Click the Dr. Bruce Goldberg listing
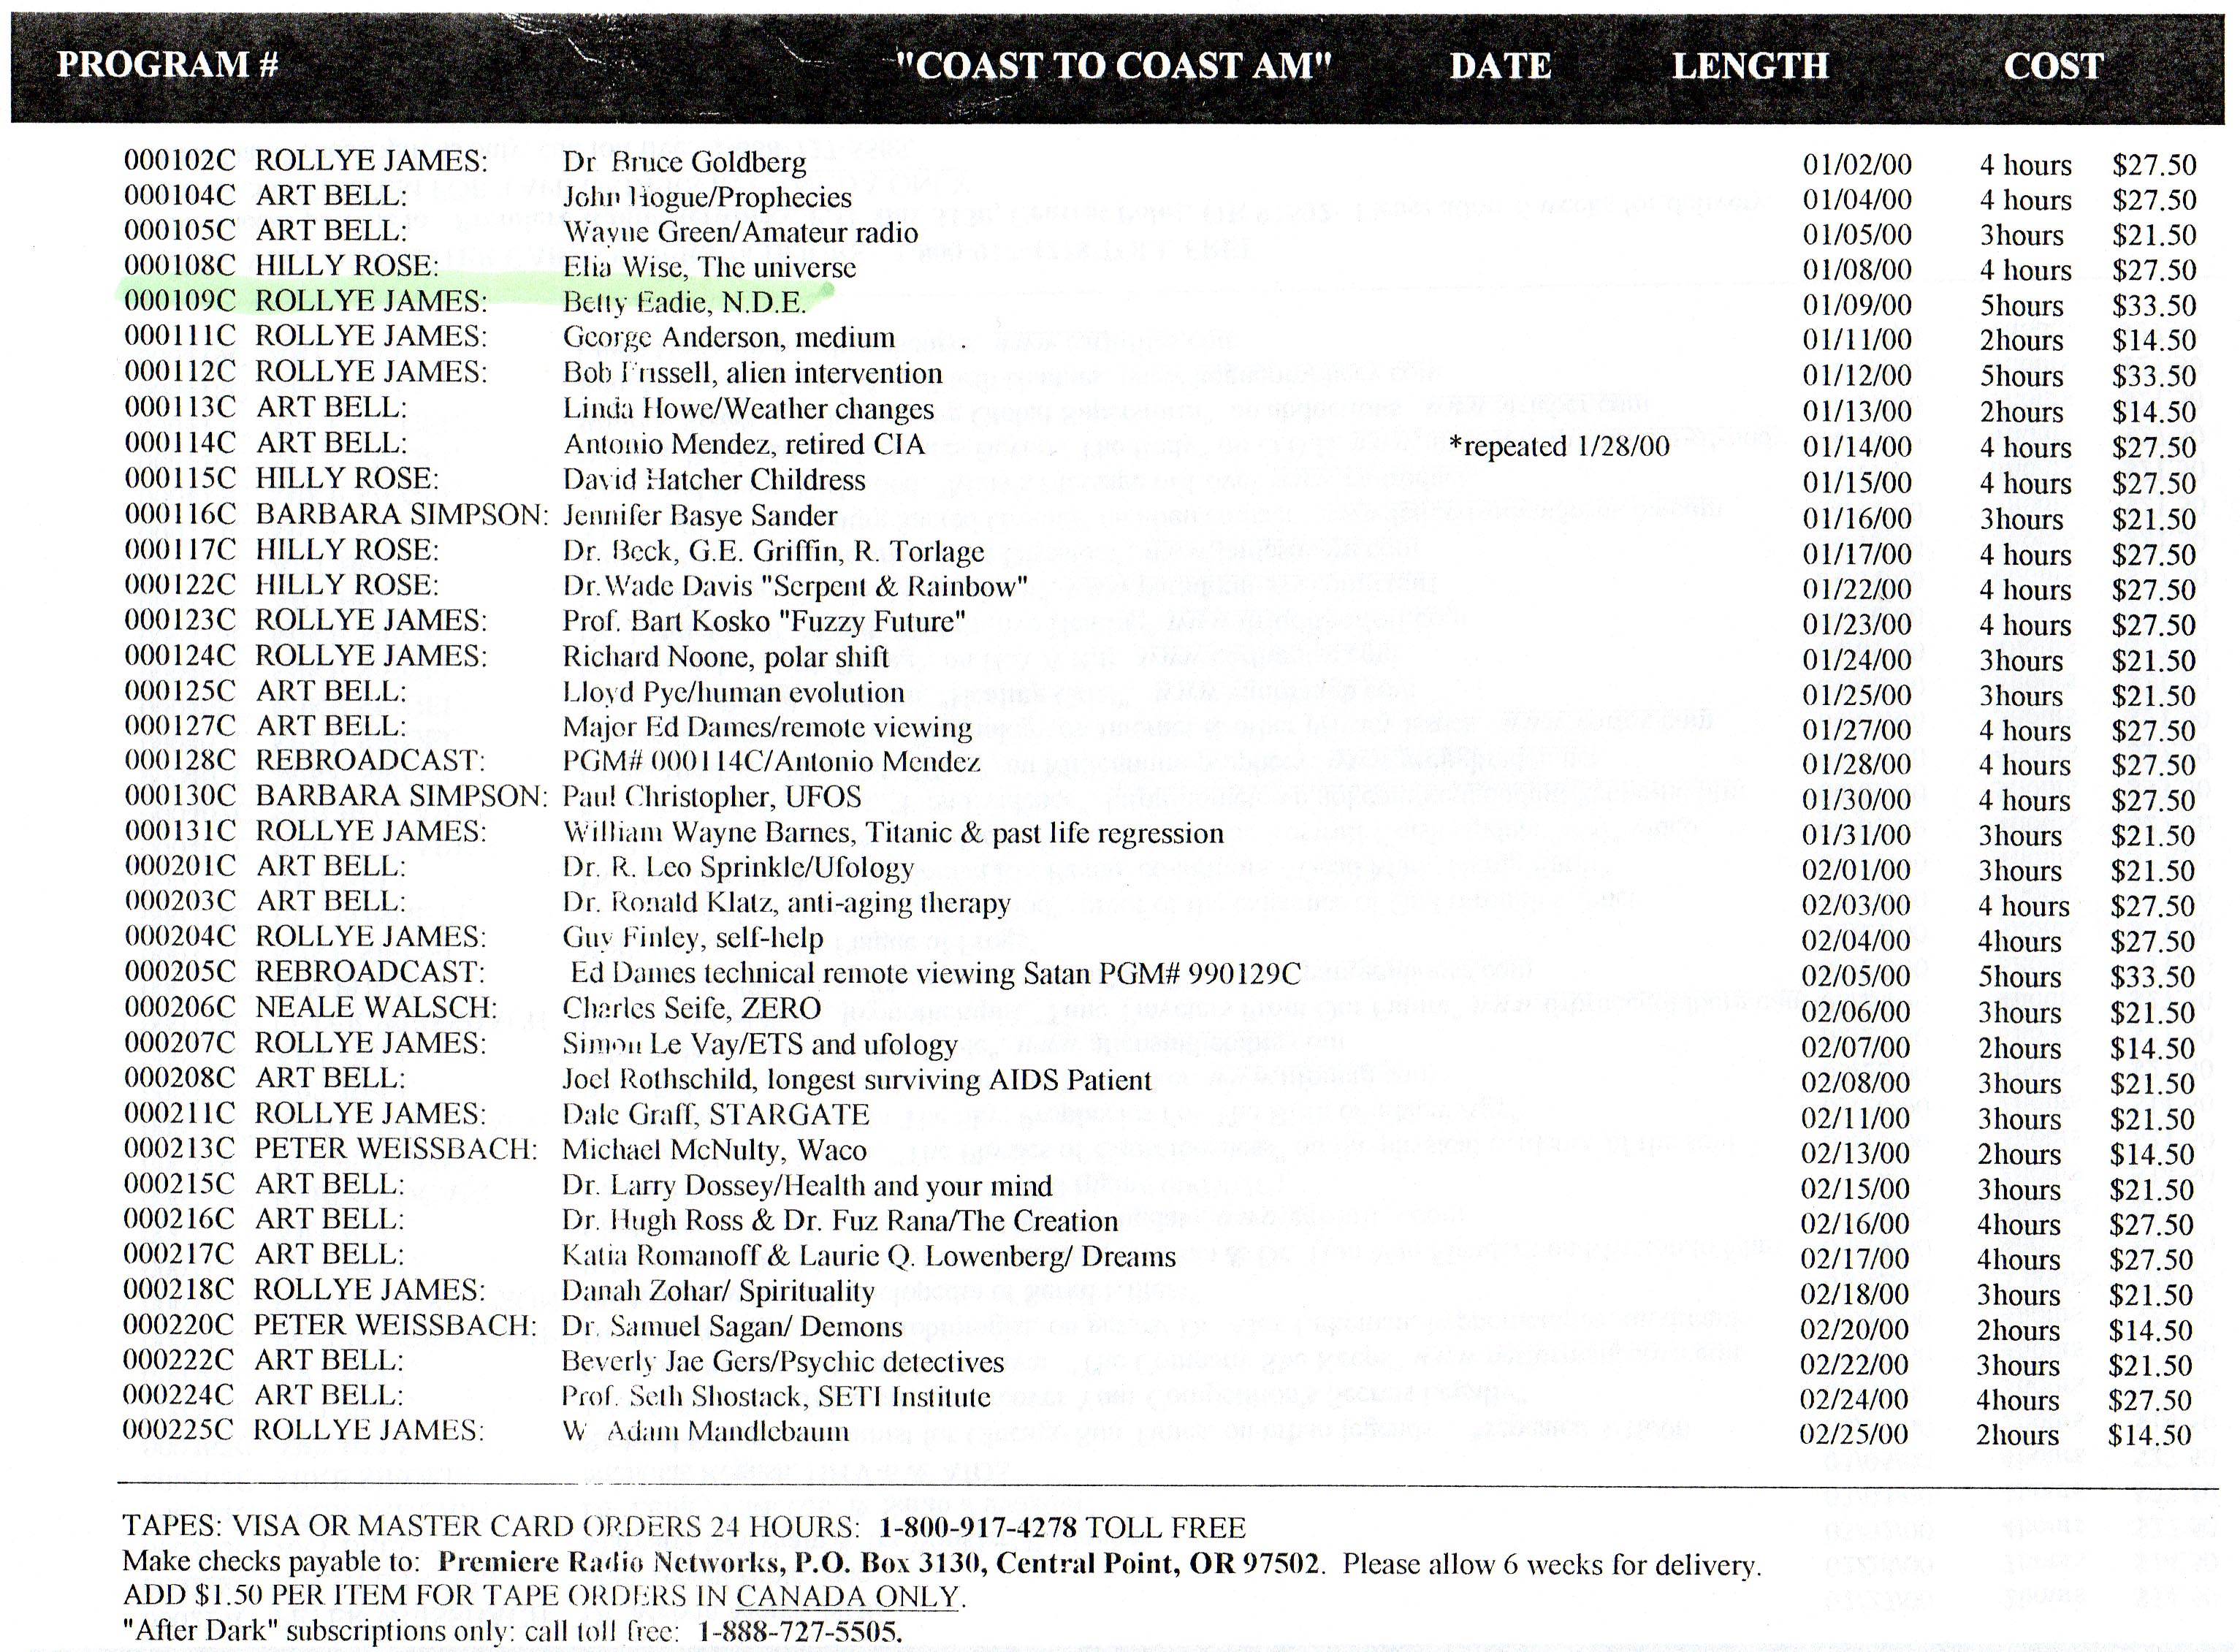Viewport: 2240px width, 1652px height. coord(684,162)
